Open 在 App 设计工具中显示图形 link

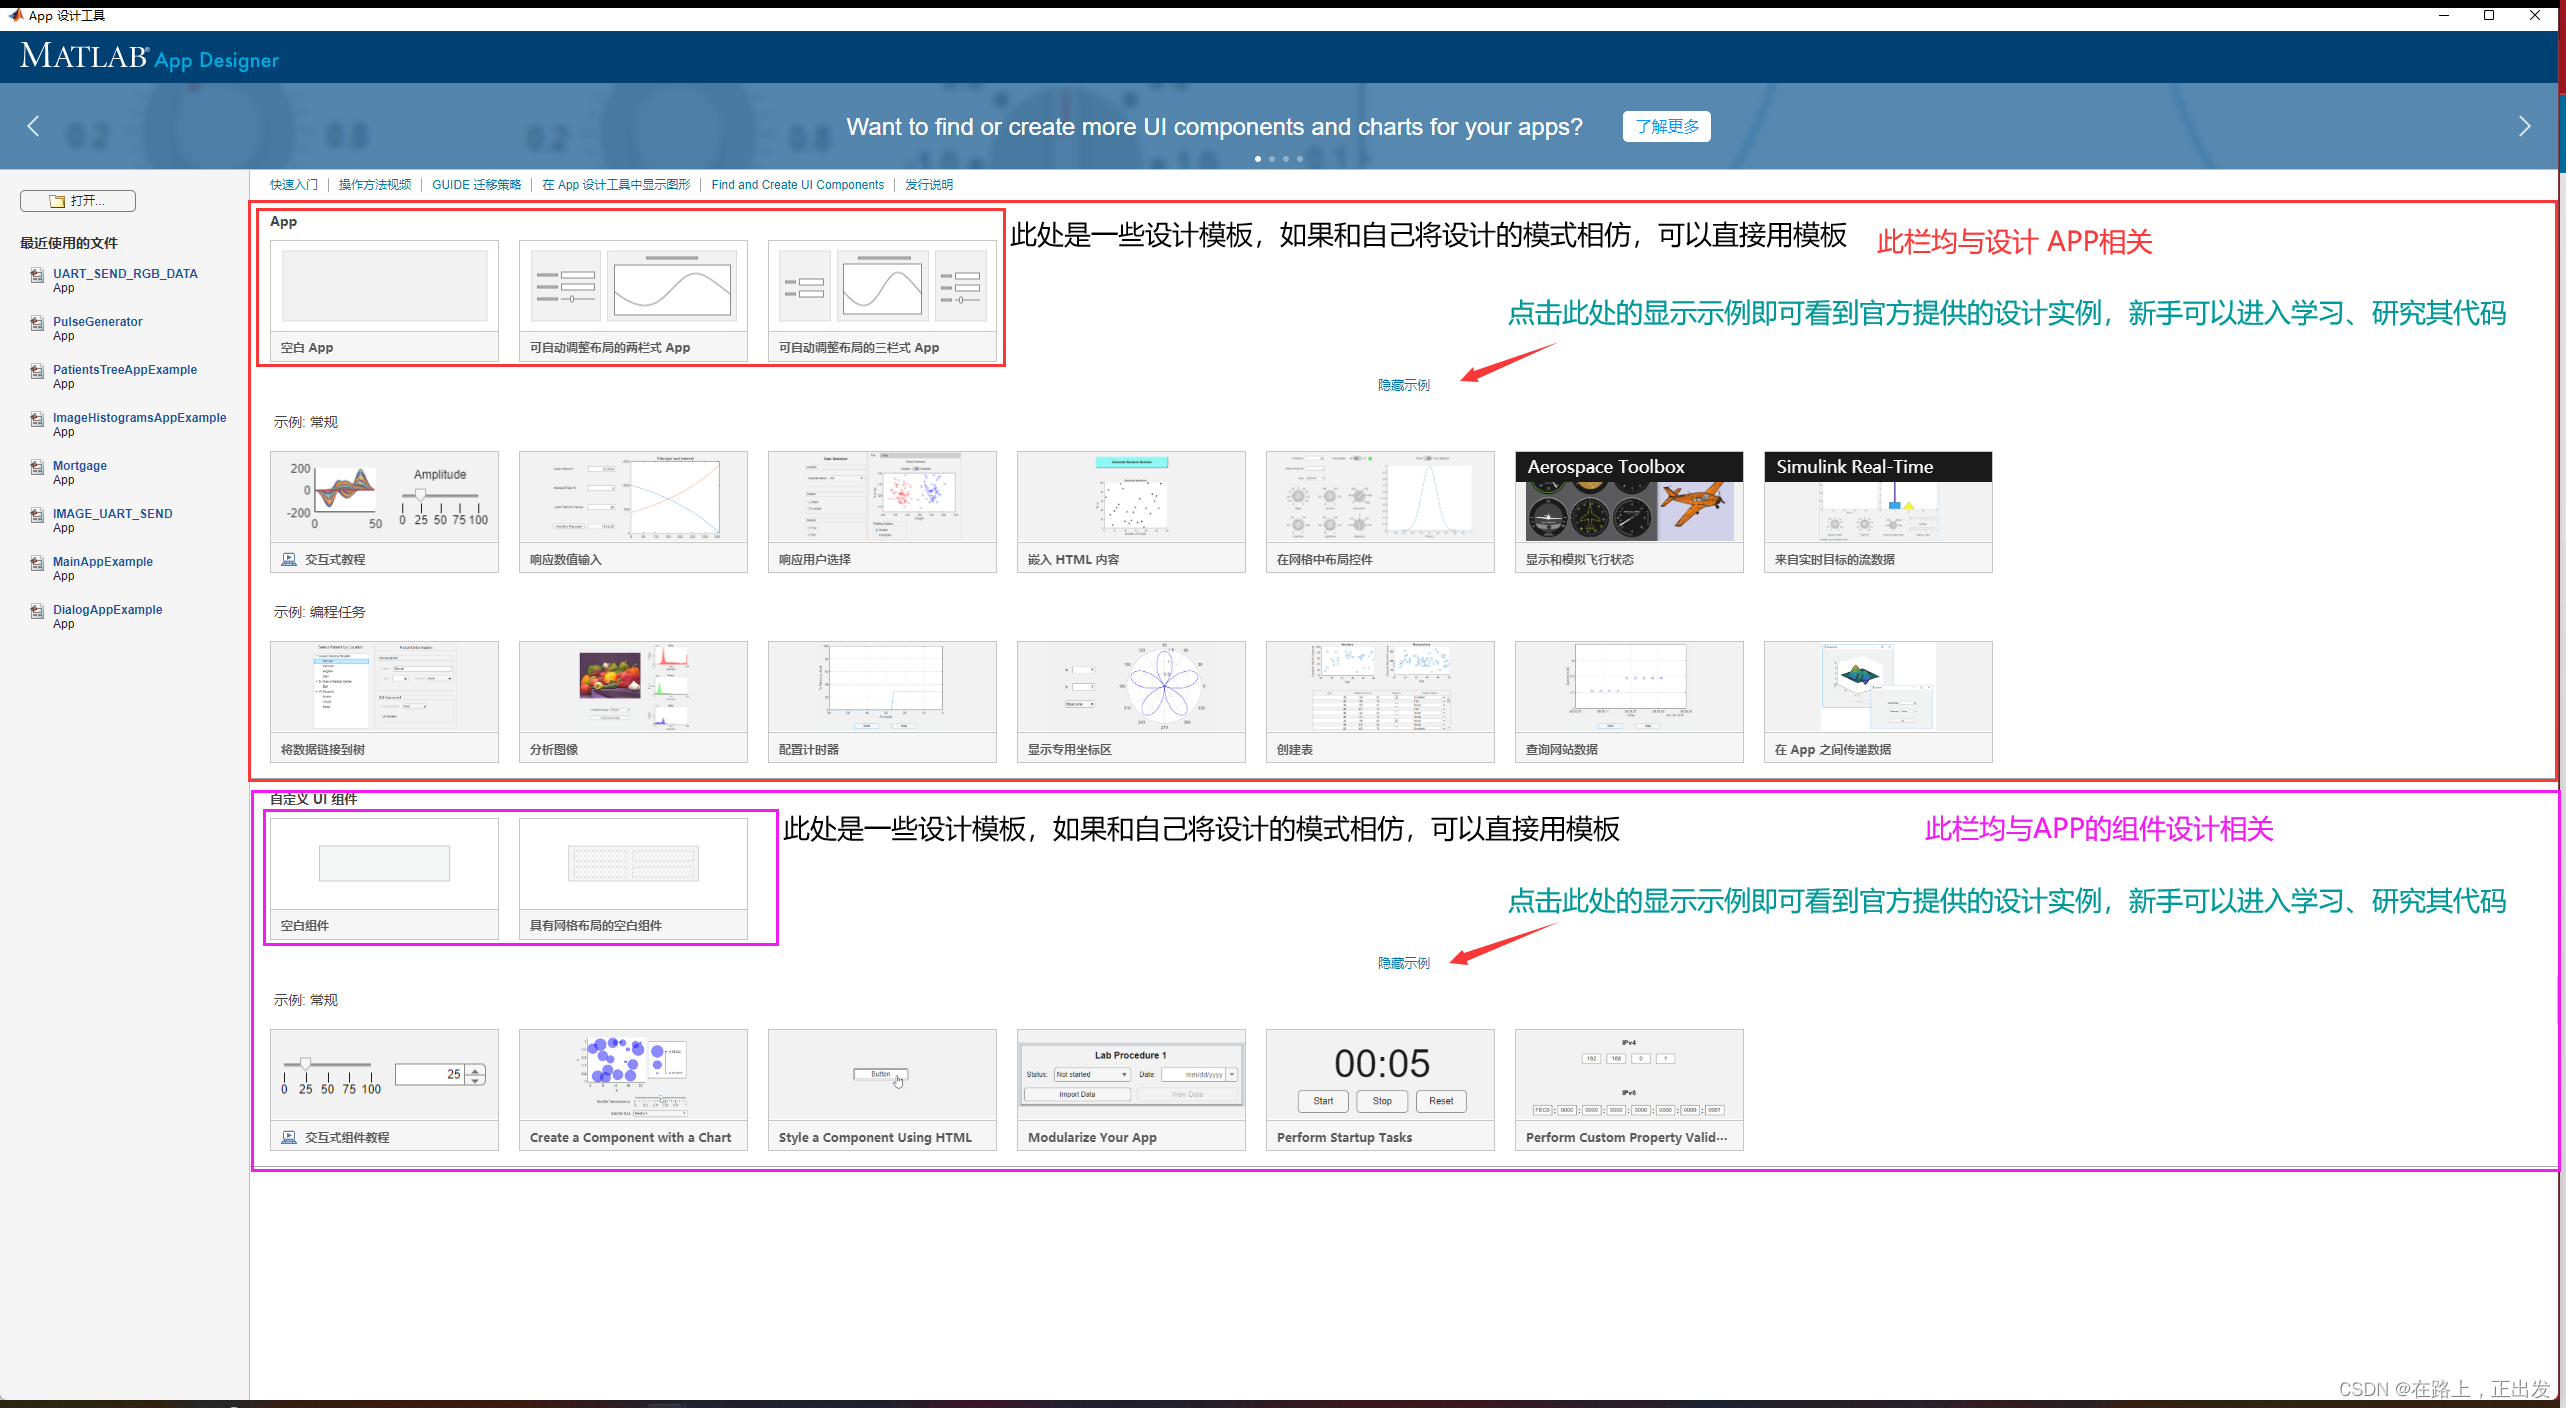coord(616,185)
